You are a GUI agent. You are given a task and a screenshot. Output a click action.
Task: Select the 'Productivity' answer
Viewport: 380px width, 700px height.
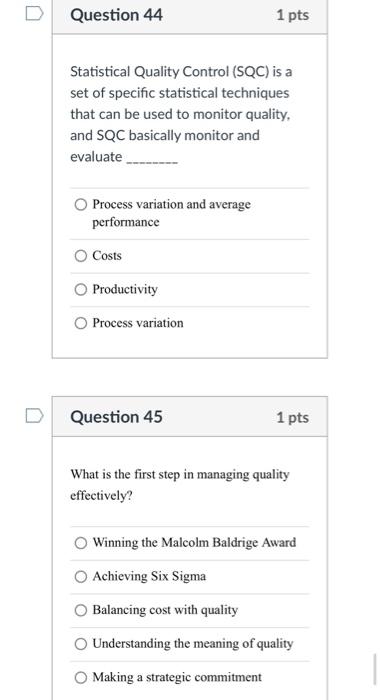tap(80, 289)
